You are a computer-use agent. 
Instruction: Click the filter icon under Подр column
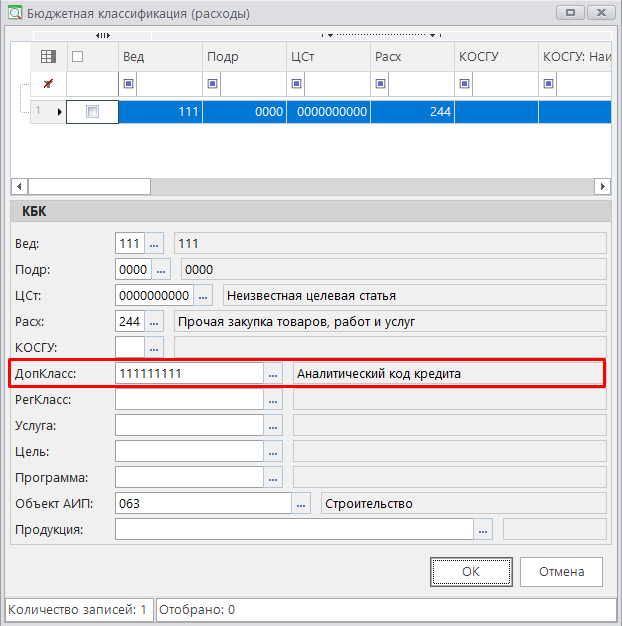point(213,84)
